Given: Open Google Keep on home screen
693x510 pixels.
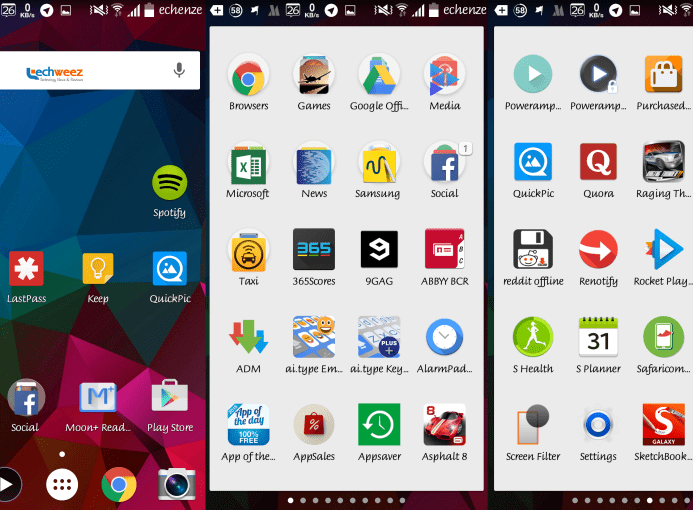Looking at the screenshot, I should [x=98, y=269].
